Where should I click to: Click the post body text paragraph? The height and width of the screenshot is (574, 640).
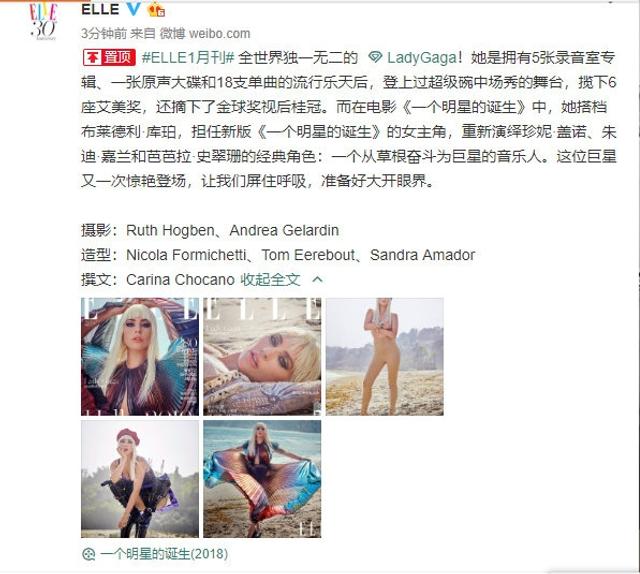349,119
